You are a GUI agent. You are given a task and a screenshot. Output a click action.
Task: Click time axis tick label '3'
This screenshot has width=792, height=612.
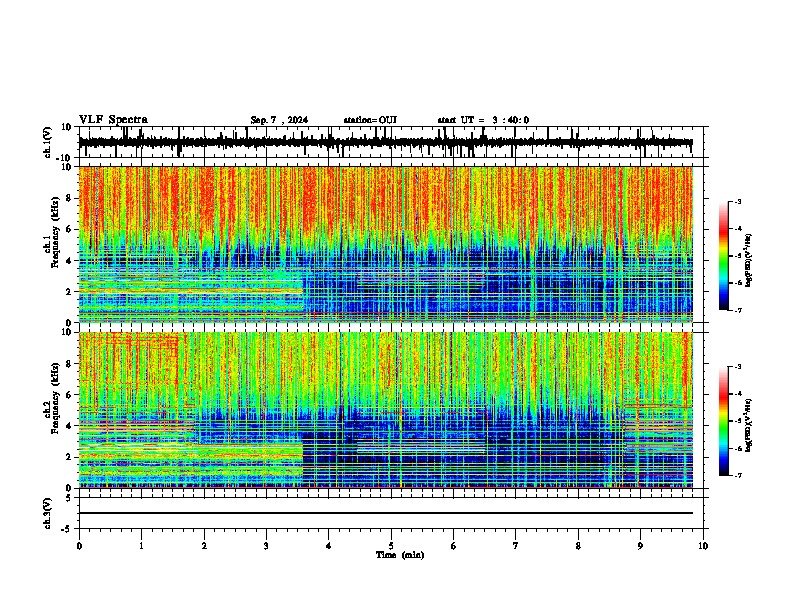pos(266,546)
